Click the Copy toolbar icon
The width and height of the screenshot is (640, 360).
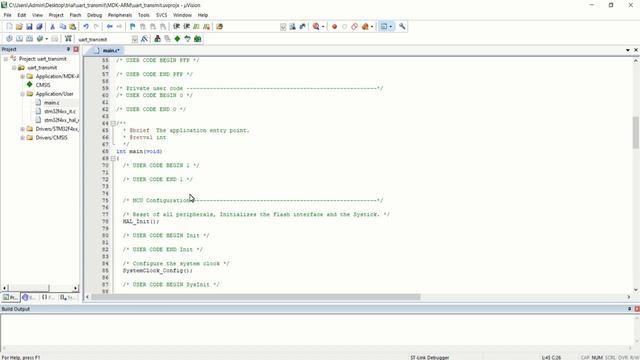tap(62, 27)
